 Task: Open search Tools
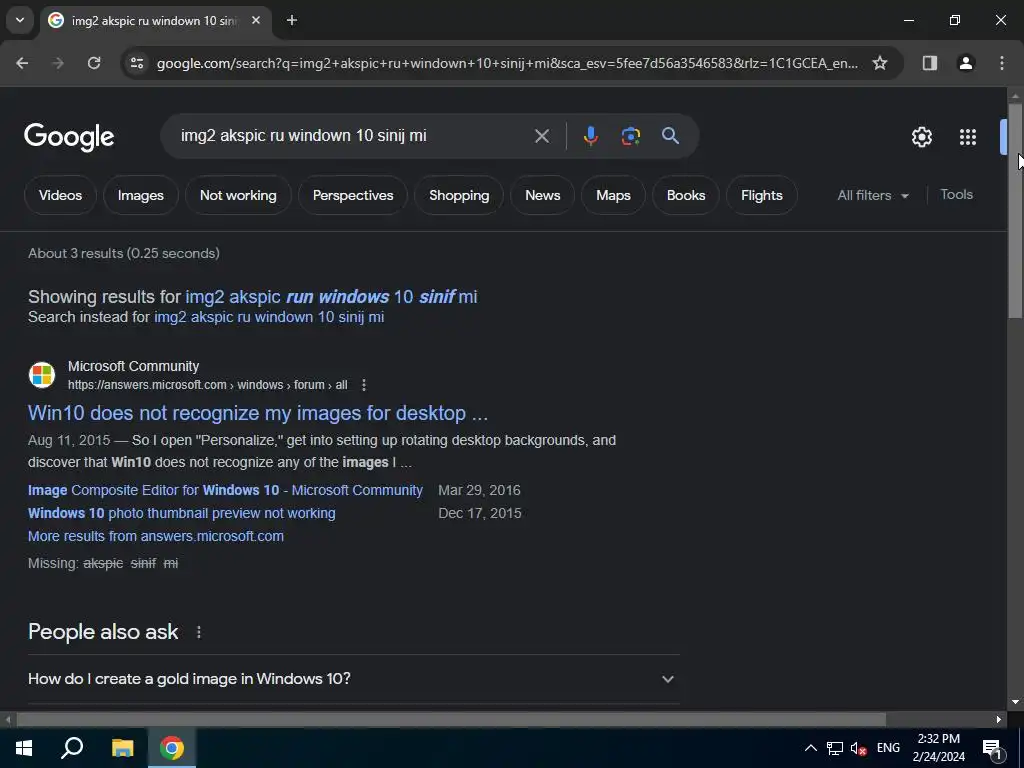pyautogui.click(x=956, y=195)
